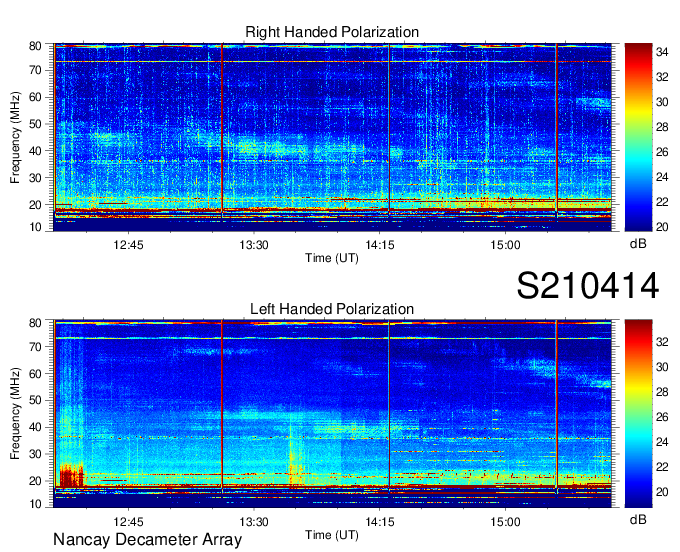Click the "70" frequency tick on Right Handed plot
Screen dimensions: 680x552
36,70
